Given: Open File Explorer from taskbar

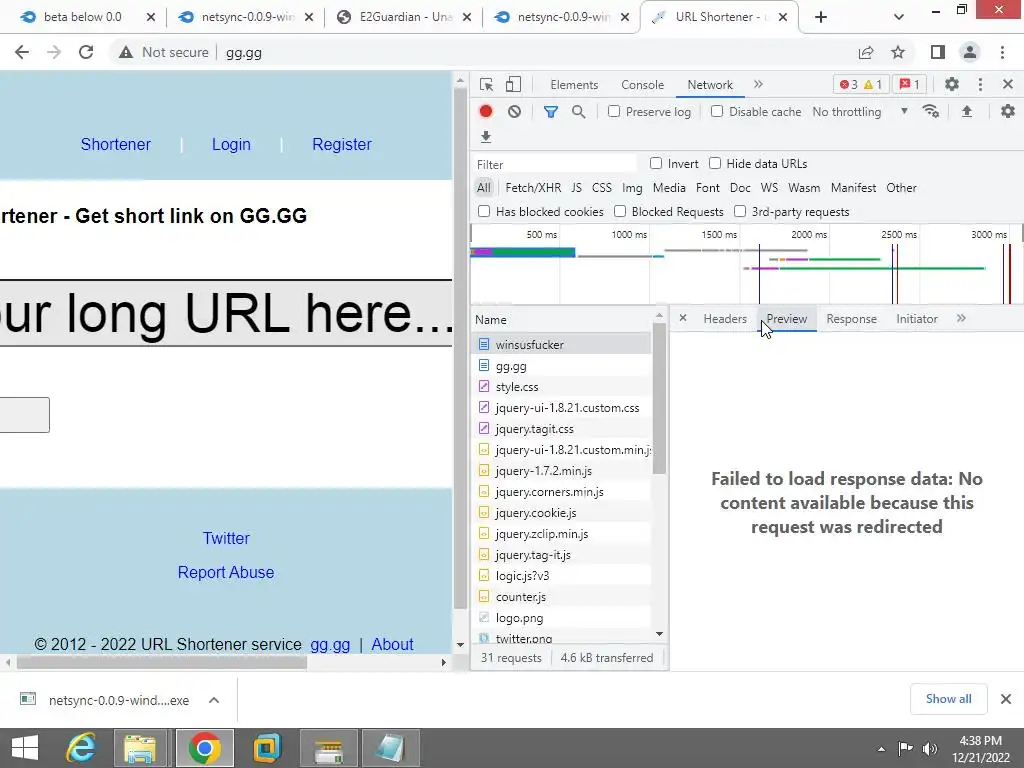Looking at the screenshot, I should click(x=140, y=748).
